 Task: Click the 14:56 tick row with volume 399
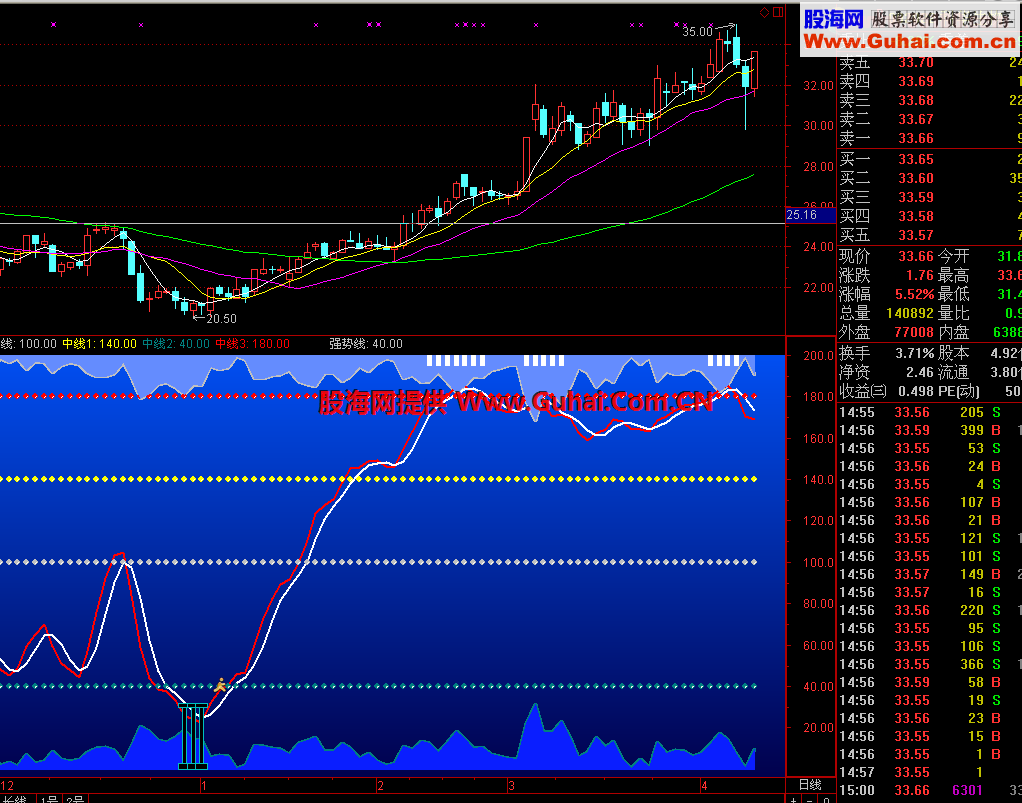pyautogui.click(x=929, y=430)
